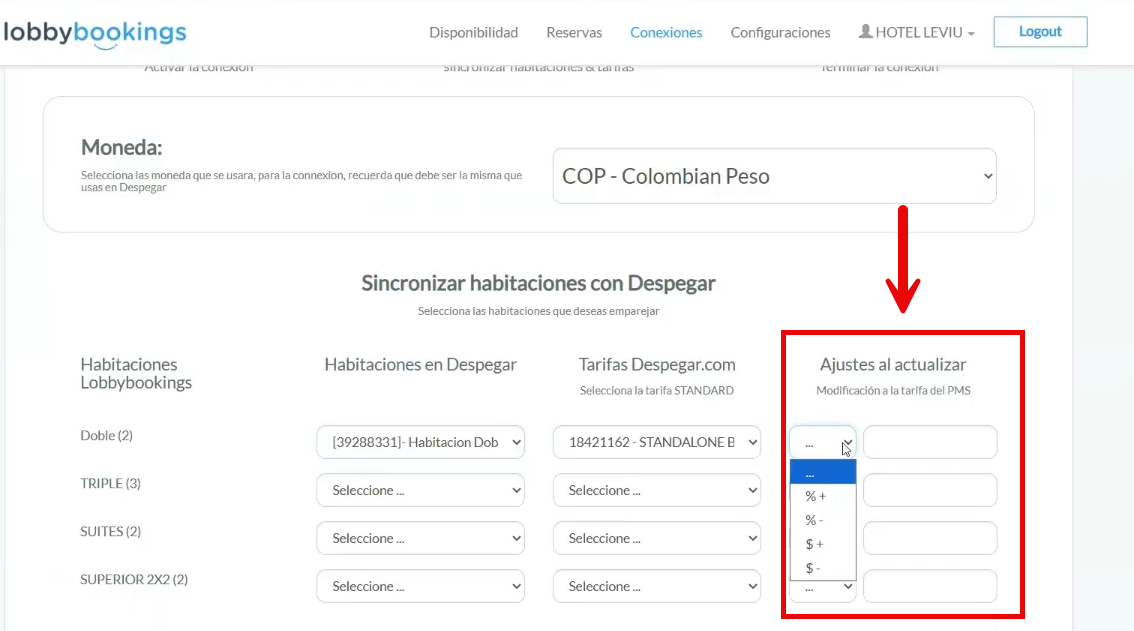Click the 'Selecciona la tarifa STANDARD' note

657,391
